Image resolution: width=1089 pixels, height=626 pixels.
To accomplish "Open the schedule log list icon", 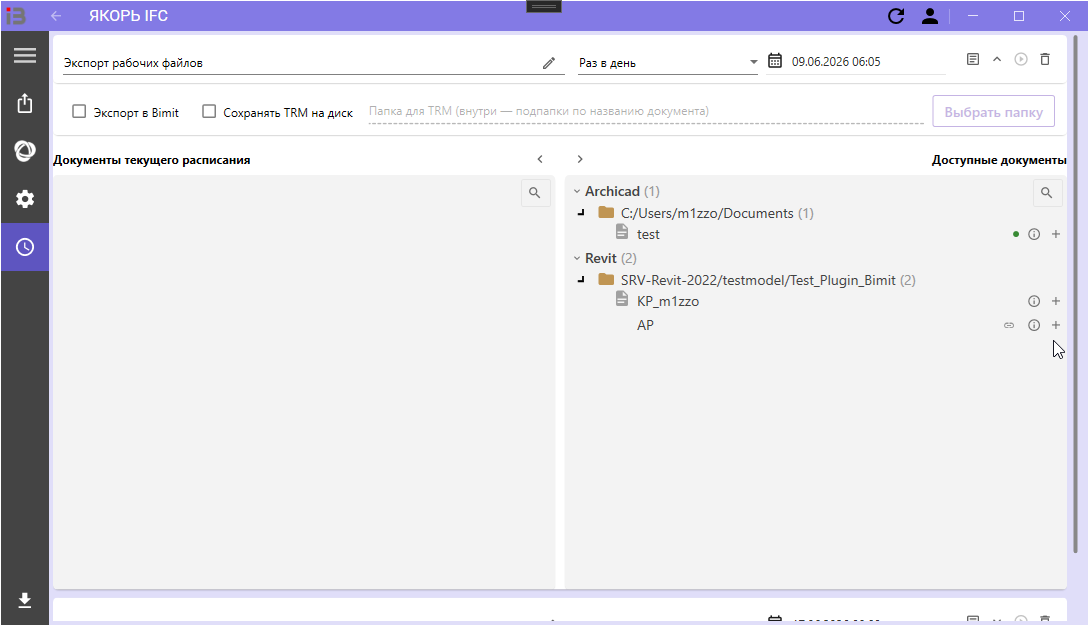I will pyautogui.click(x=973, y=59).
